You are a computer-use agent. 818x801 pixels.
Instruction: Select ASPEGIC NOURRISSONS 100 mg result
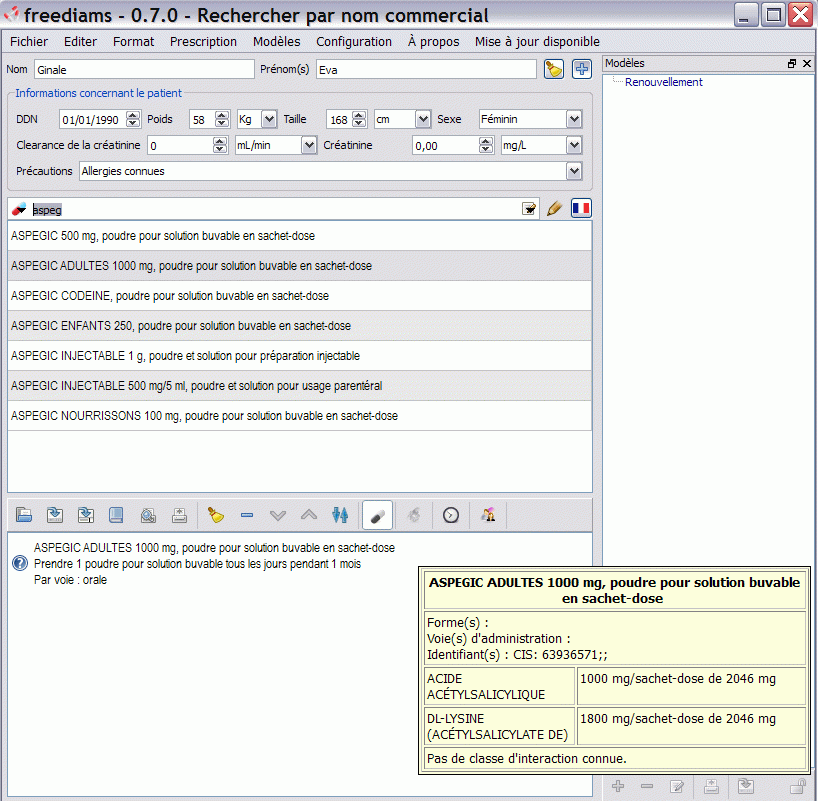300,416
